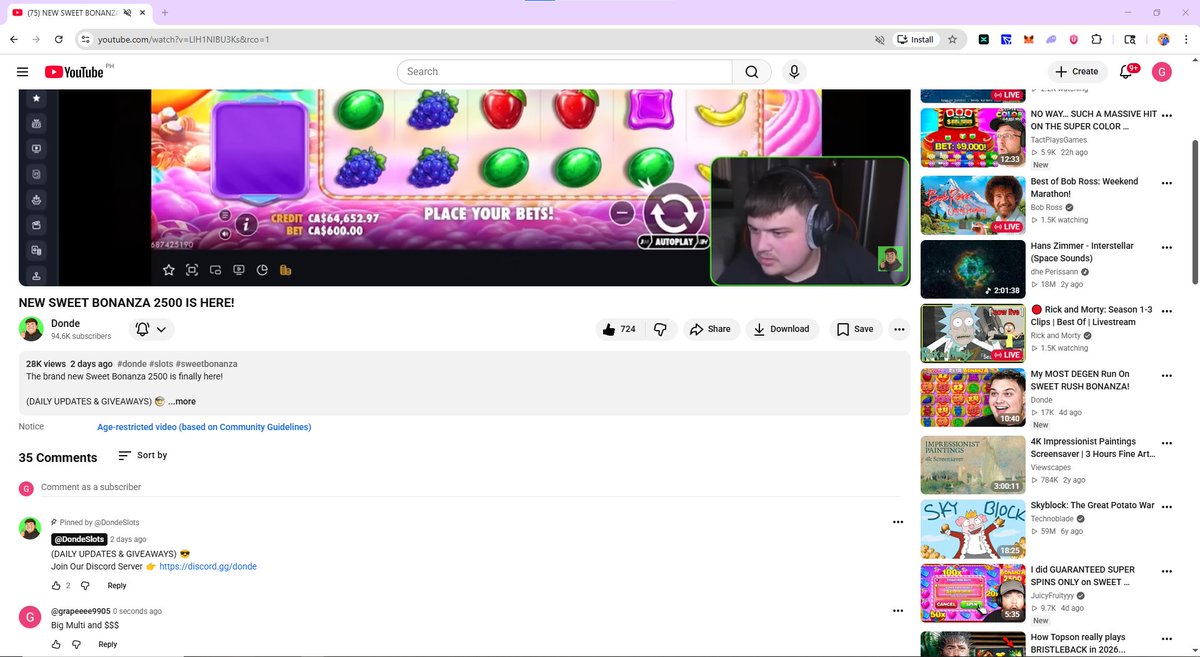Dislike the pinned DondeSlots comment
1200x657 pixels.
[85, 585]
